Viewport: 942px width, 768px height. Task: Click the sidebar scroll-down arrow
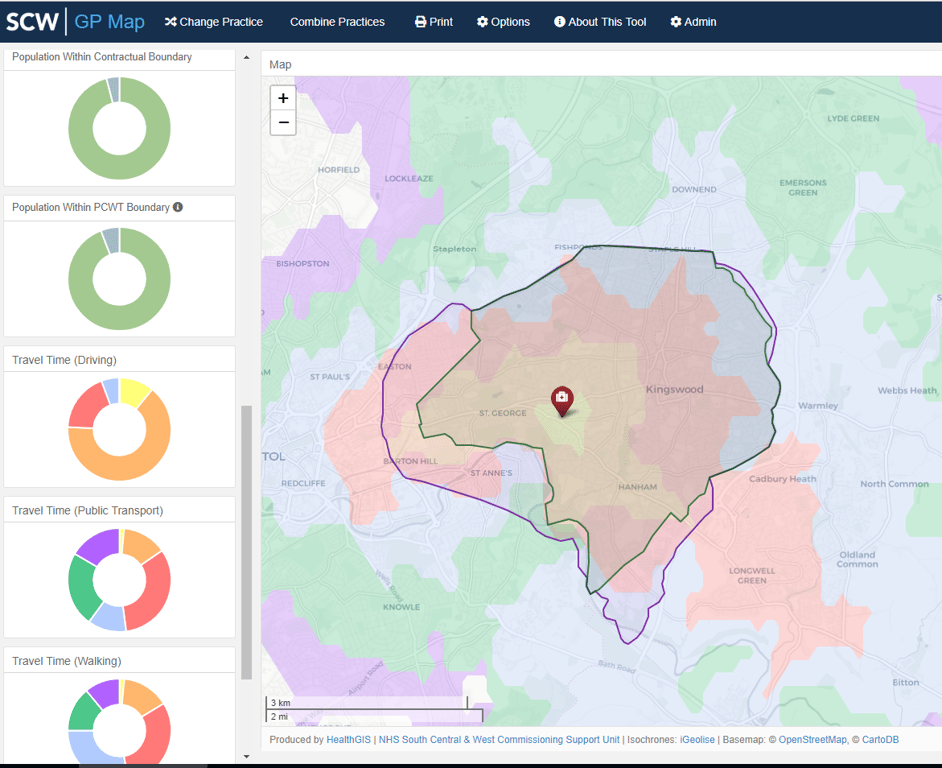click(x=247, y=757)
